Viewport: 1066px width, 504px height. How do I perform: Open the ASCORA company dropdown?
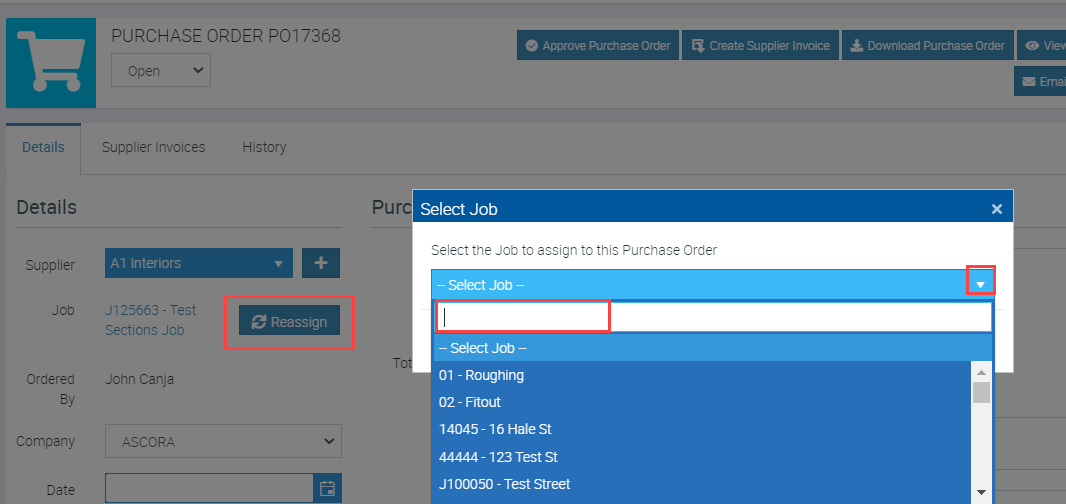point(223,441)
